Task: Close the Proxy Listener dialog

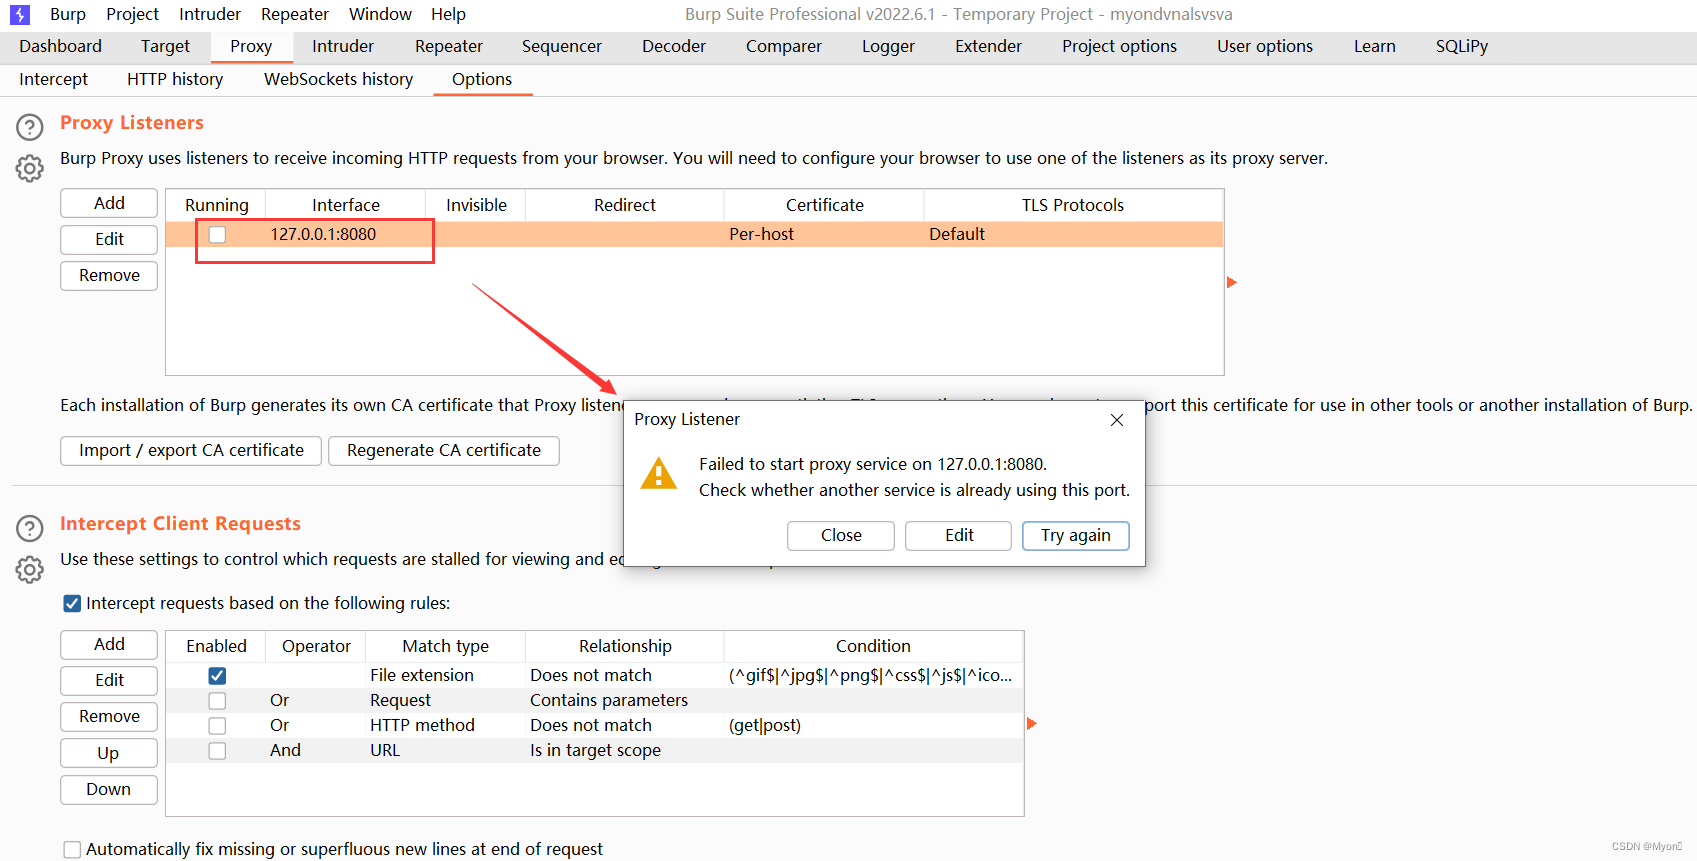Action: (x=1117, y=420)
